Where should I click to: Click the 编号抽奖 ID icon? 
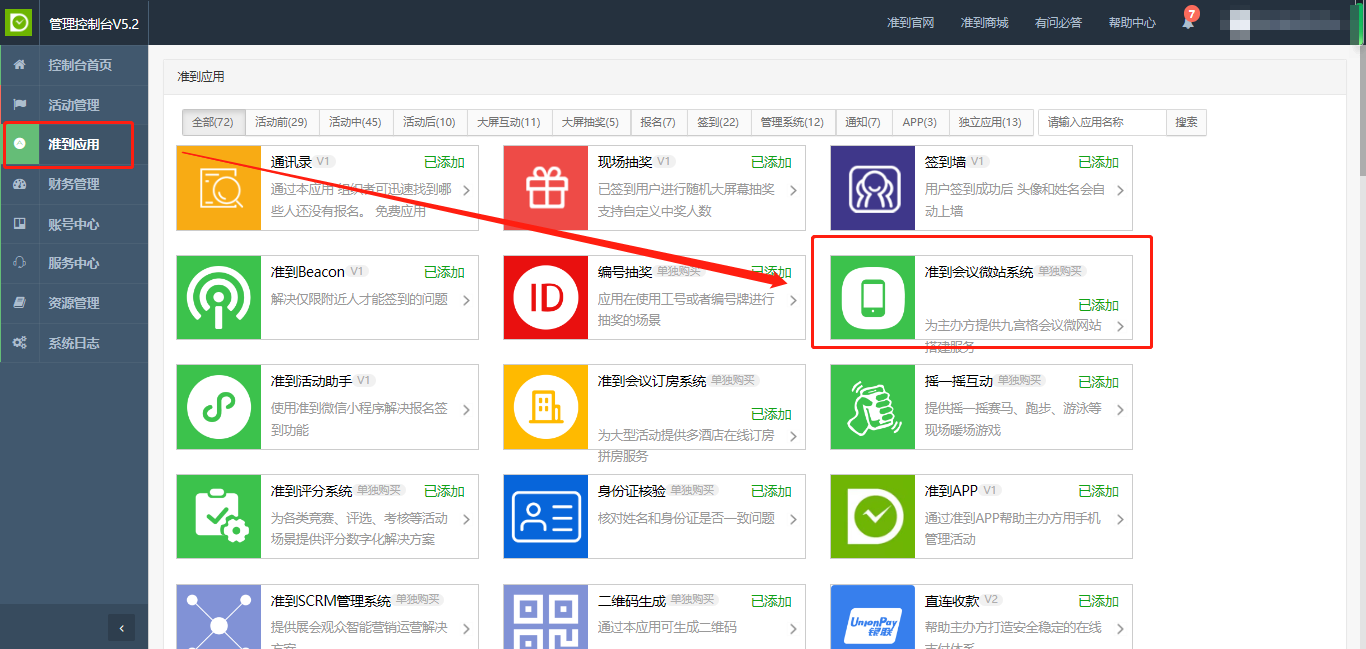(545, 297)
